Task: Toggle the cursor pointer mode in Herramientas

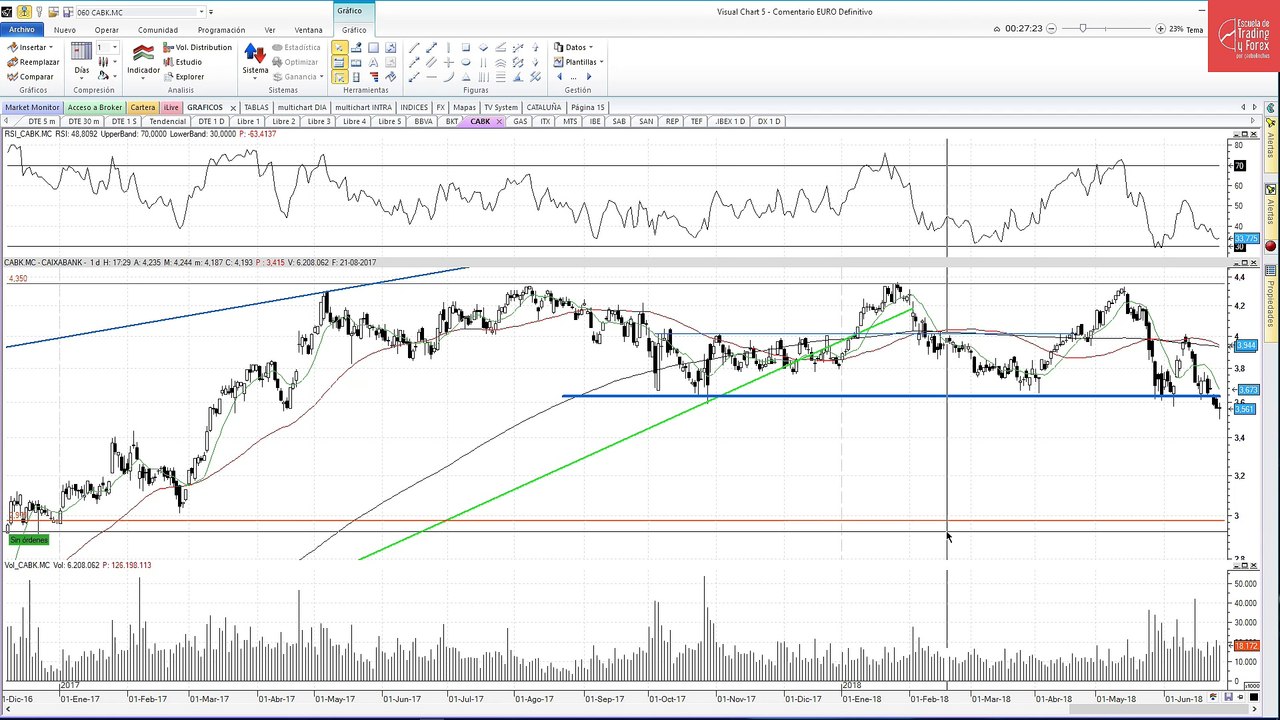Action: click(339, 47)
